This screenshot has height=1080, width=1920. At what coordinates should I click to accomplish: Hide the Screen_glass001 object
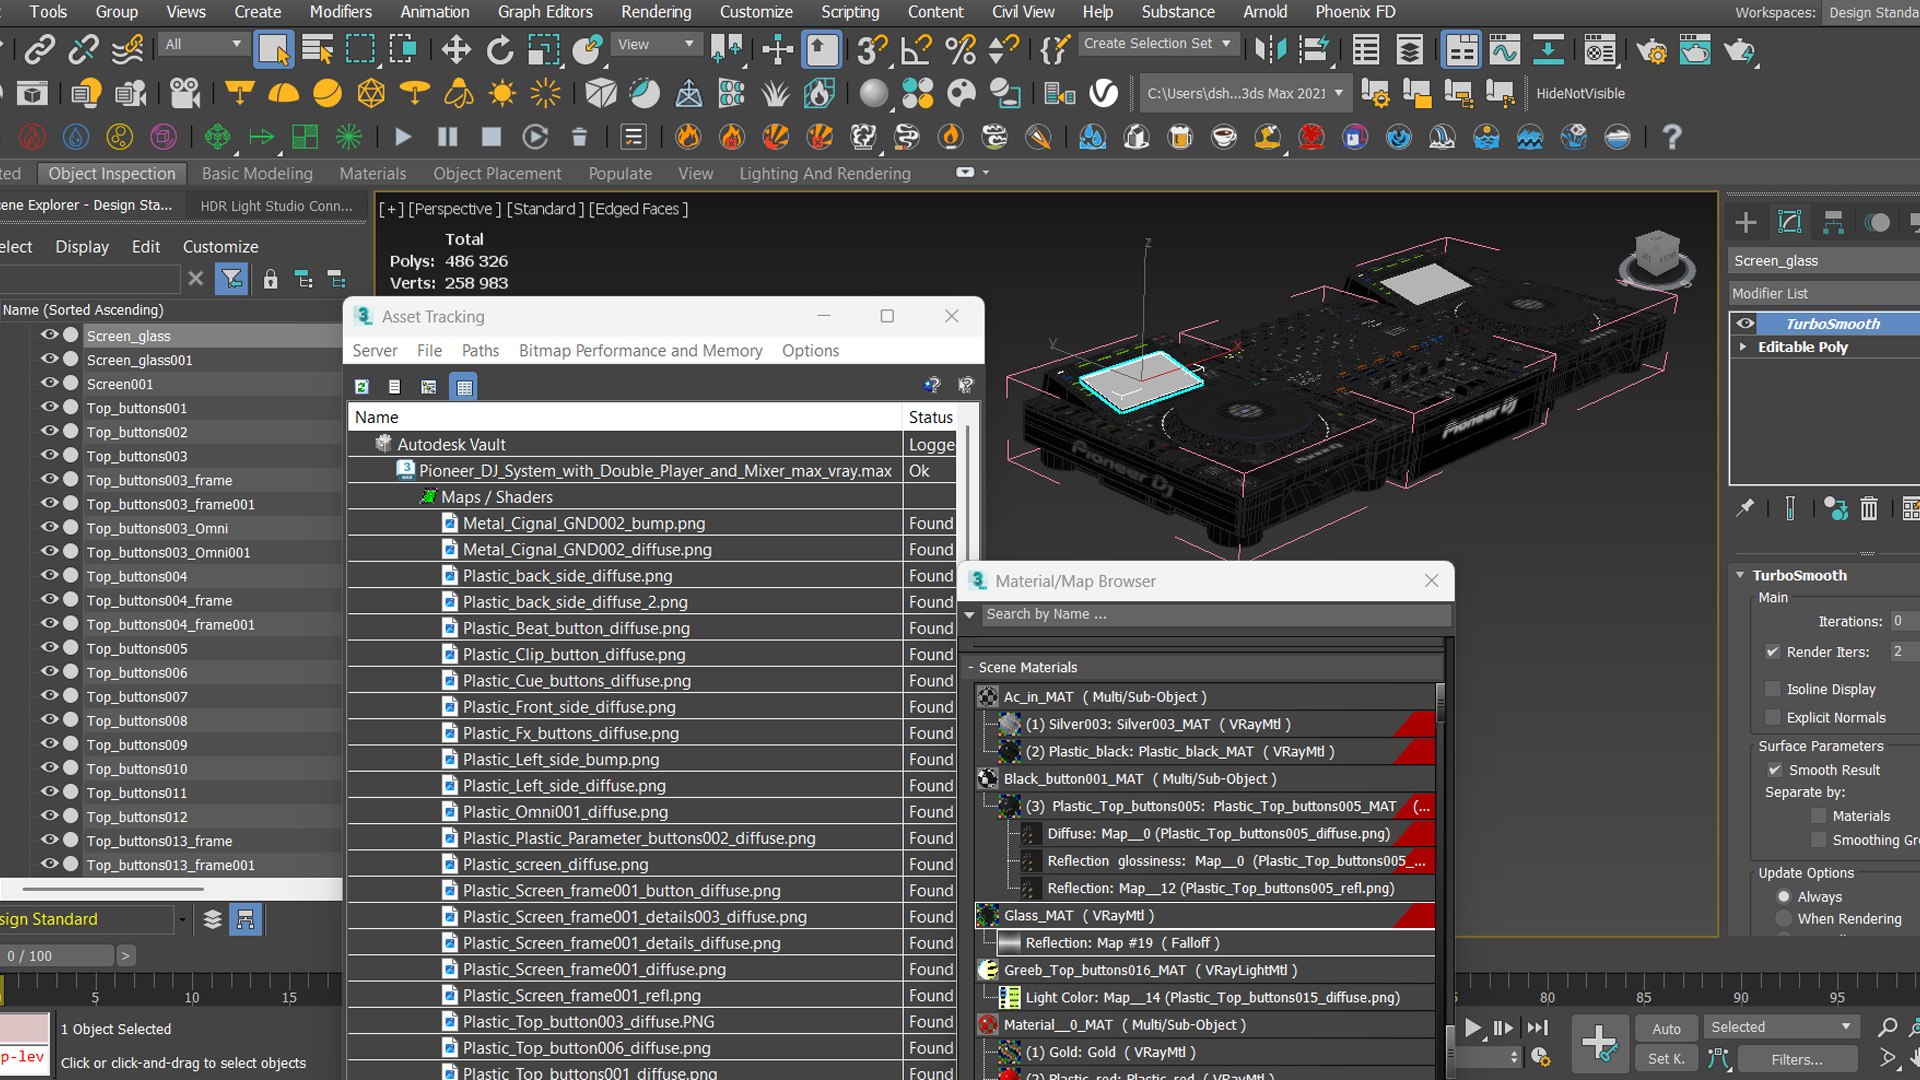click(x=49, y=359)
